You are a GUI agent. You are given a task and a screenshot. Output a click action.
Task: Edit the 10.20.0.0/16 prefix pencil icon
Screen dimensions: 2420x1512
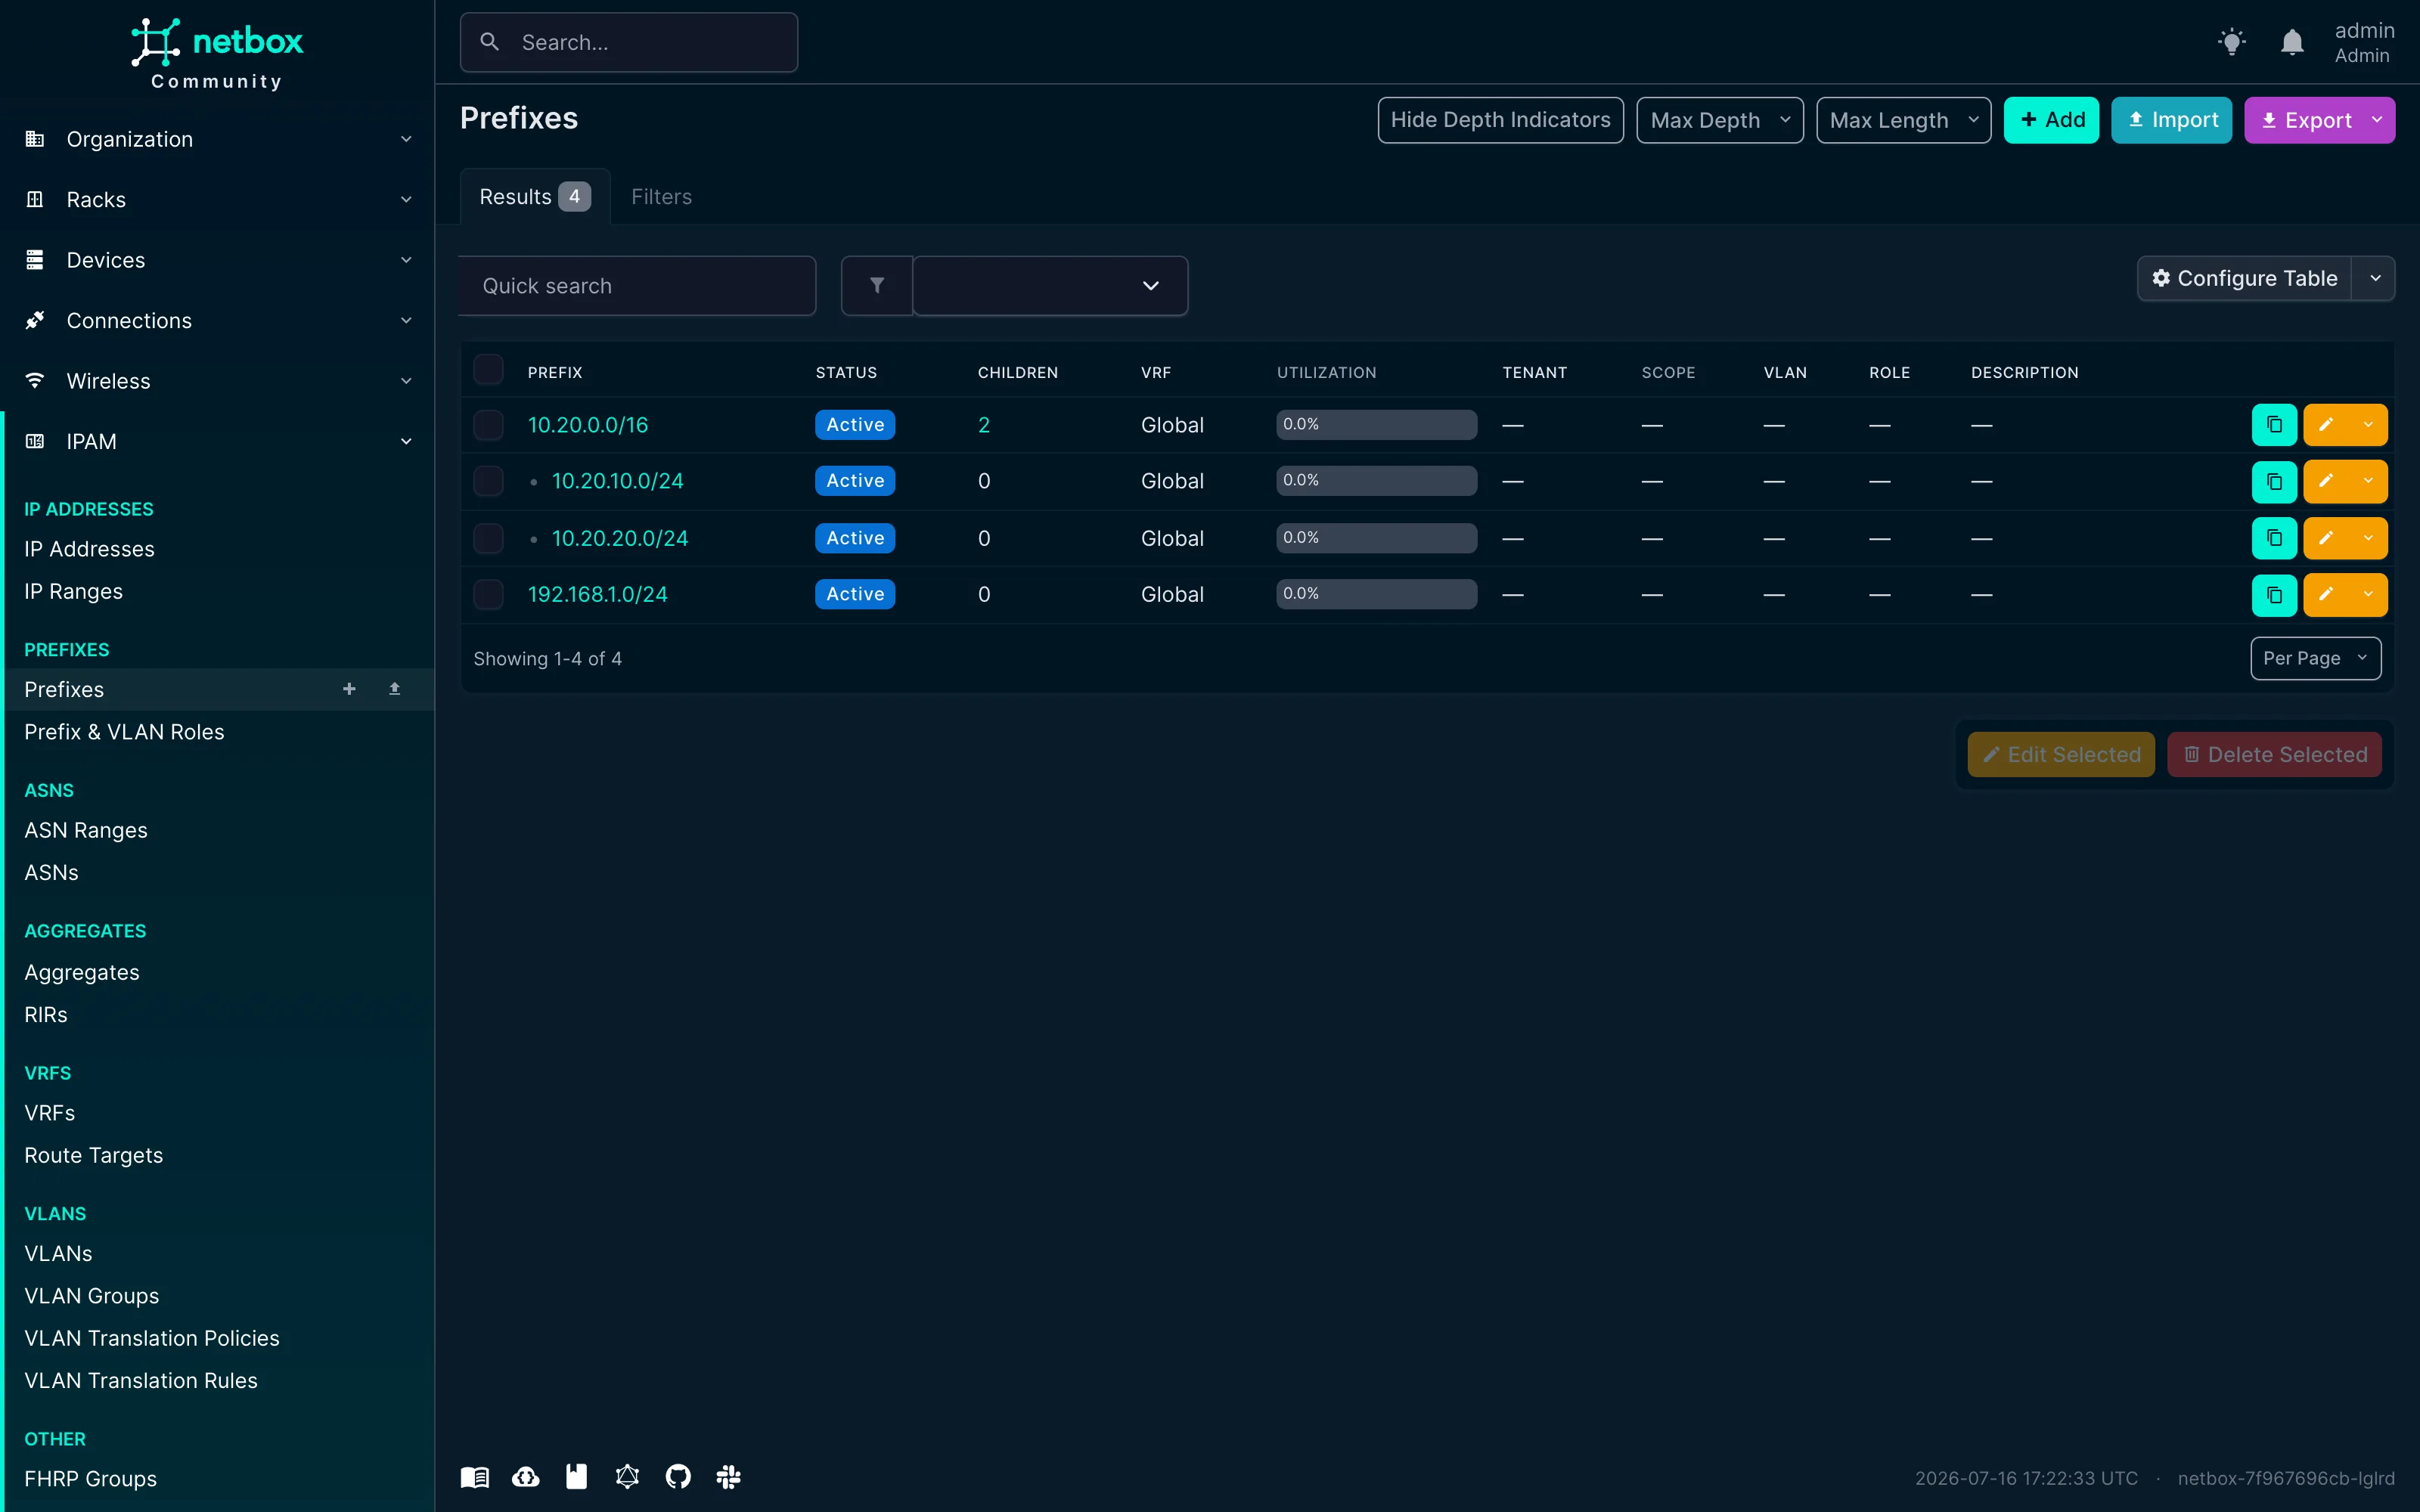(2326, 425)
